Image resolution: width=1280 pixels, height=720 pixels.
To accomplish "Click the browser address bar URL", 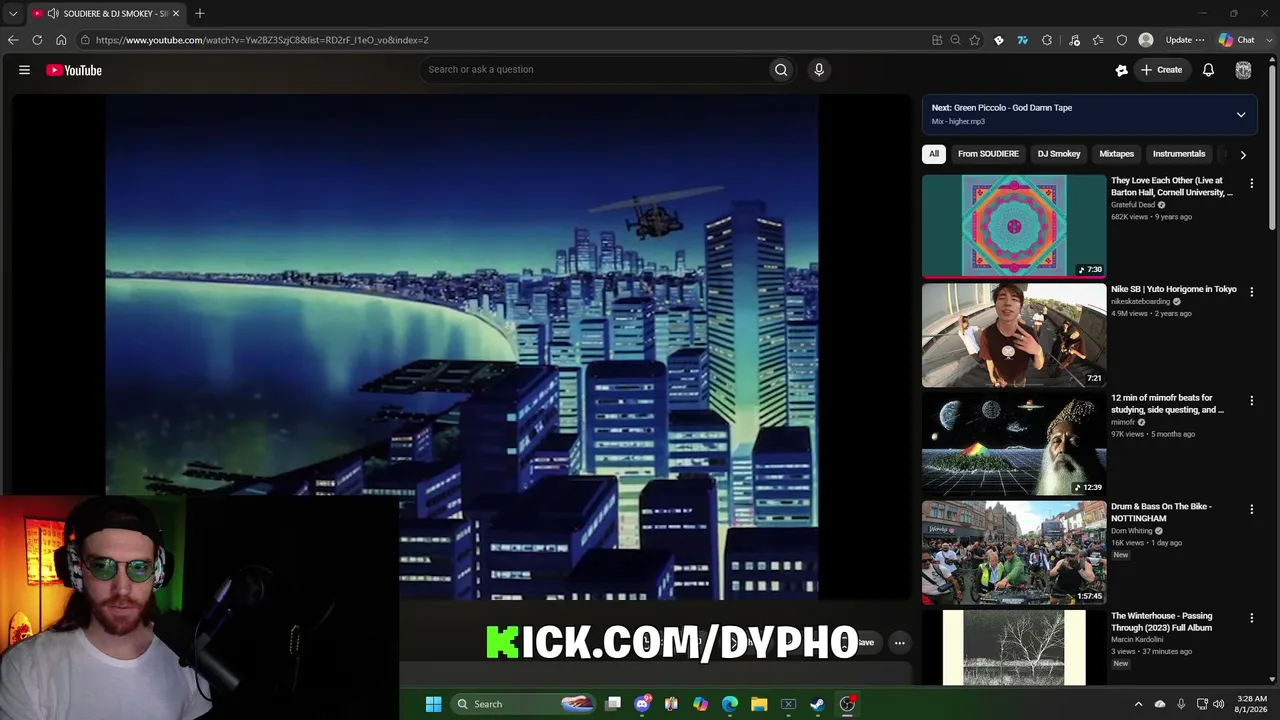I will point(262,40).
